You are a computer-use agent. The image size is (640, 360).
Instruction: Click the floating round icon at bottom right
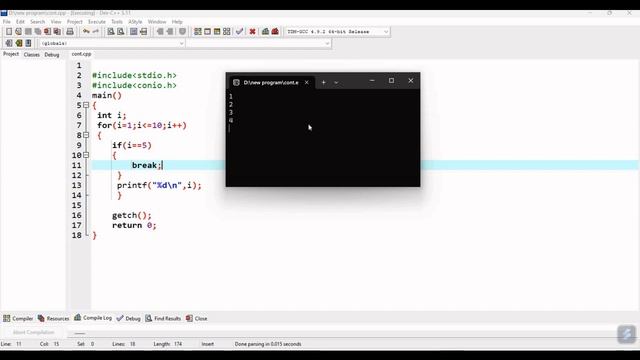(x=627, y=334)
